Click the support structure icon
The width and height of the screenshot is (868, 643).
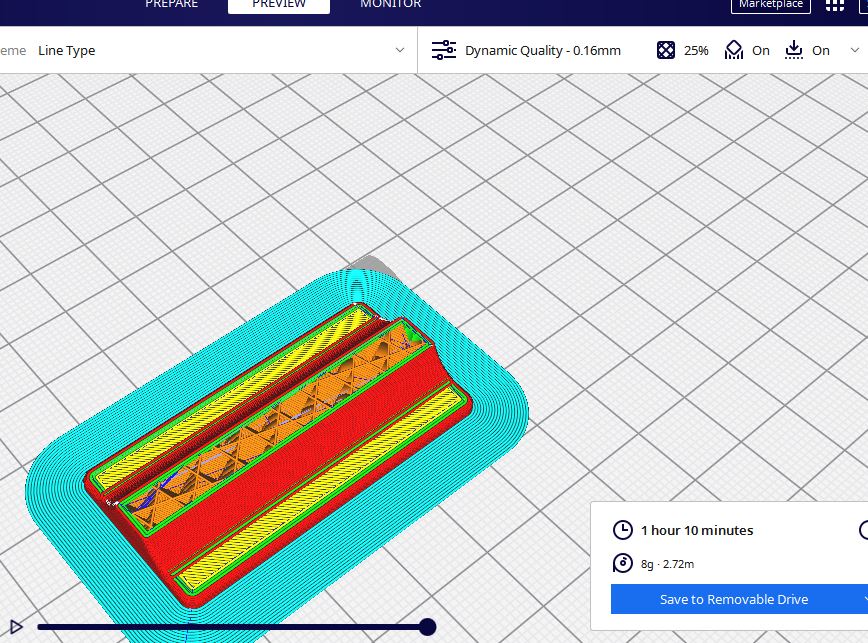coord(735,50)
